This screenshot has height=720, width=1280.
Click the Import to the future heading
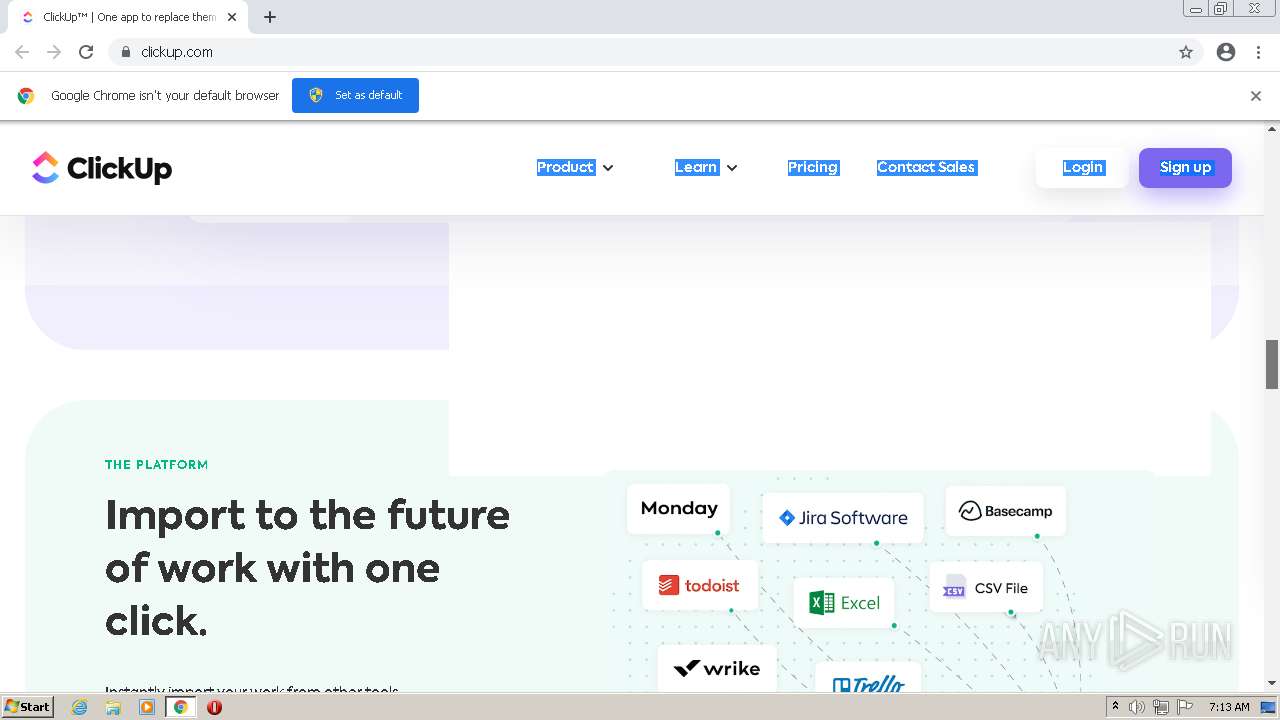[x=307, y=568]
